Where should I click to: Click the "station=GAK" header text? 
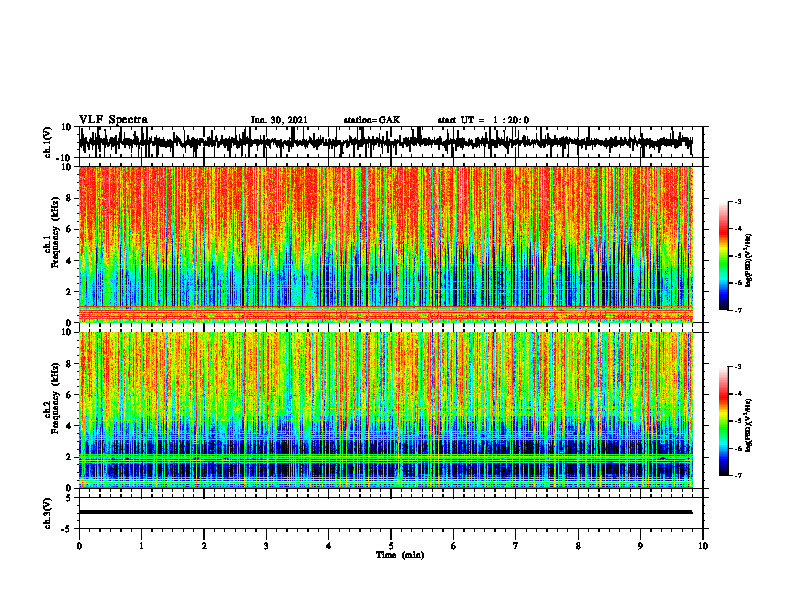tap(372, 120)
